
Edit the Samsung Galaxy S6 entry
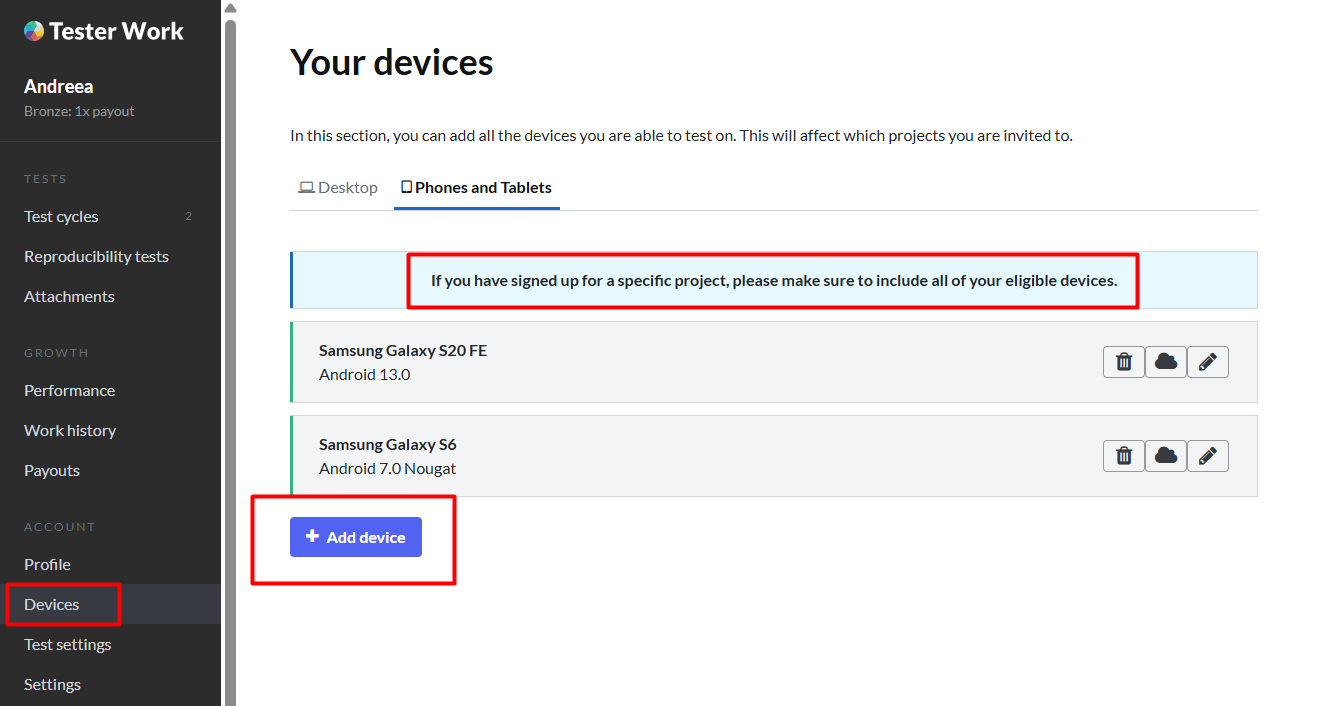[1208, 456]
